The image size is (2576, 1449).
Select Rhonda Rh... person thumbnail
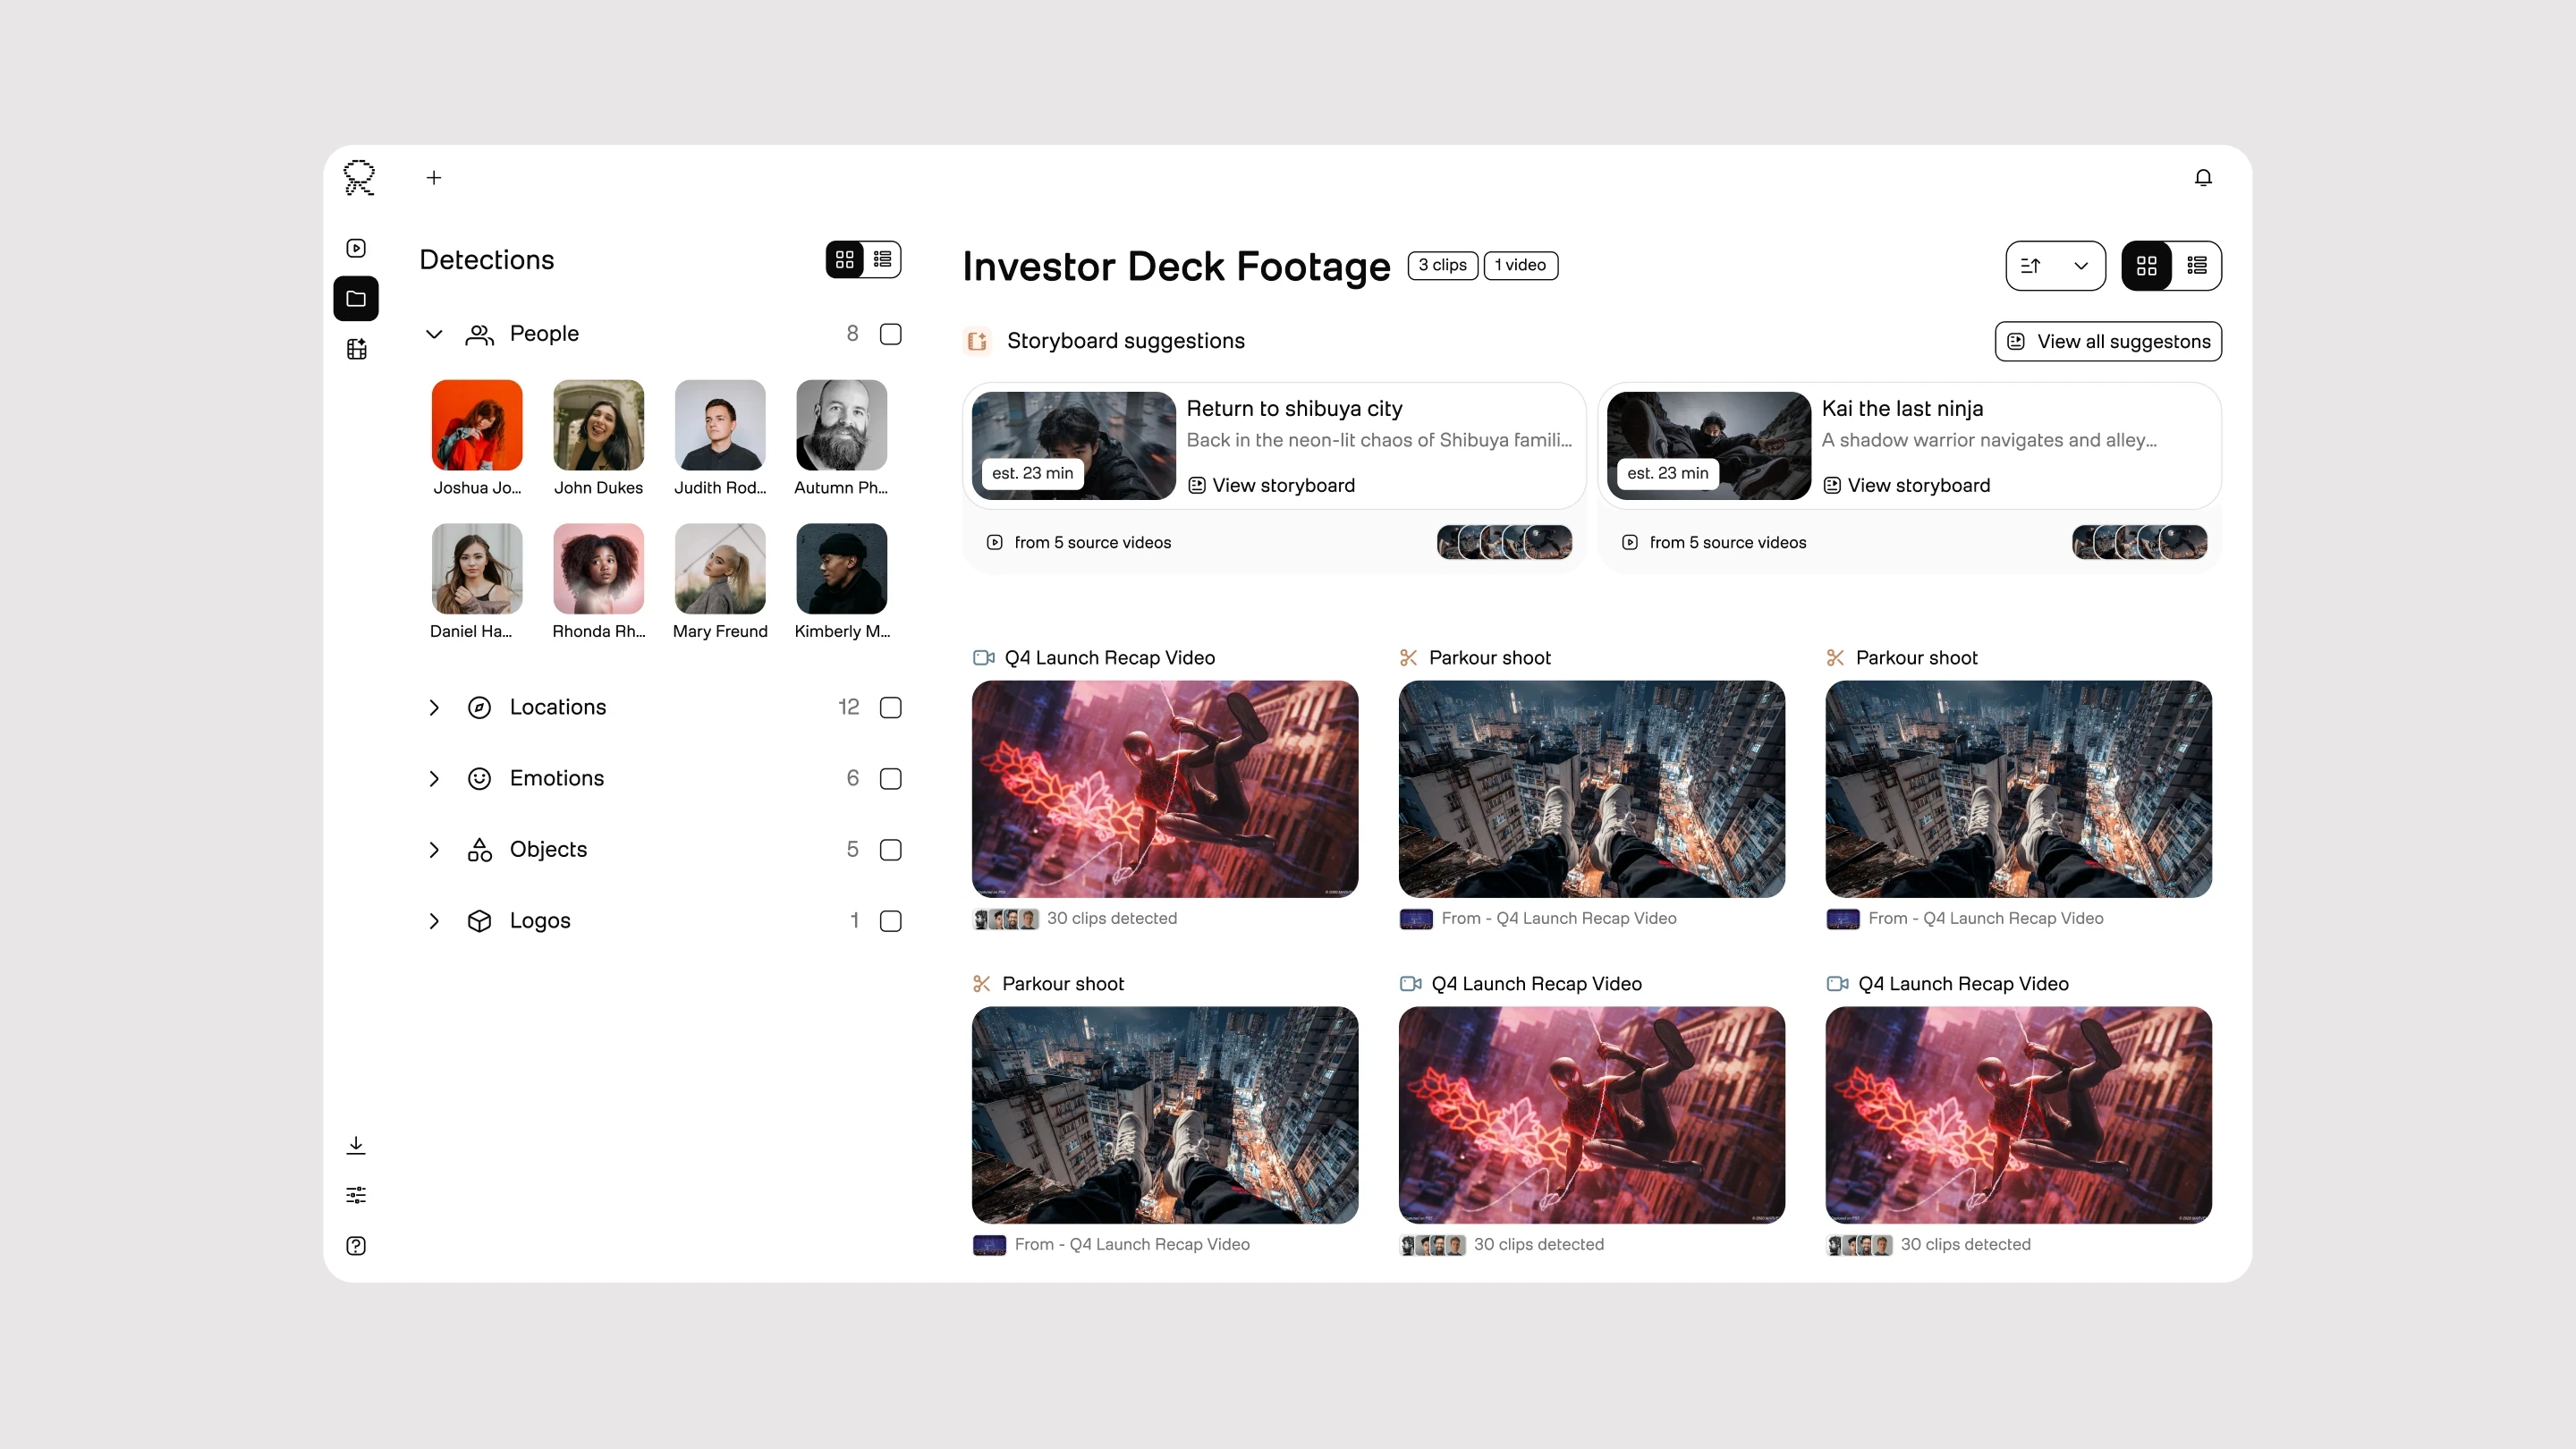599,569
